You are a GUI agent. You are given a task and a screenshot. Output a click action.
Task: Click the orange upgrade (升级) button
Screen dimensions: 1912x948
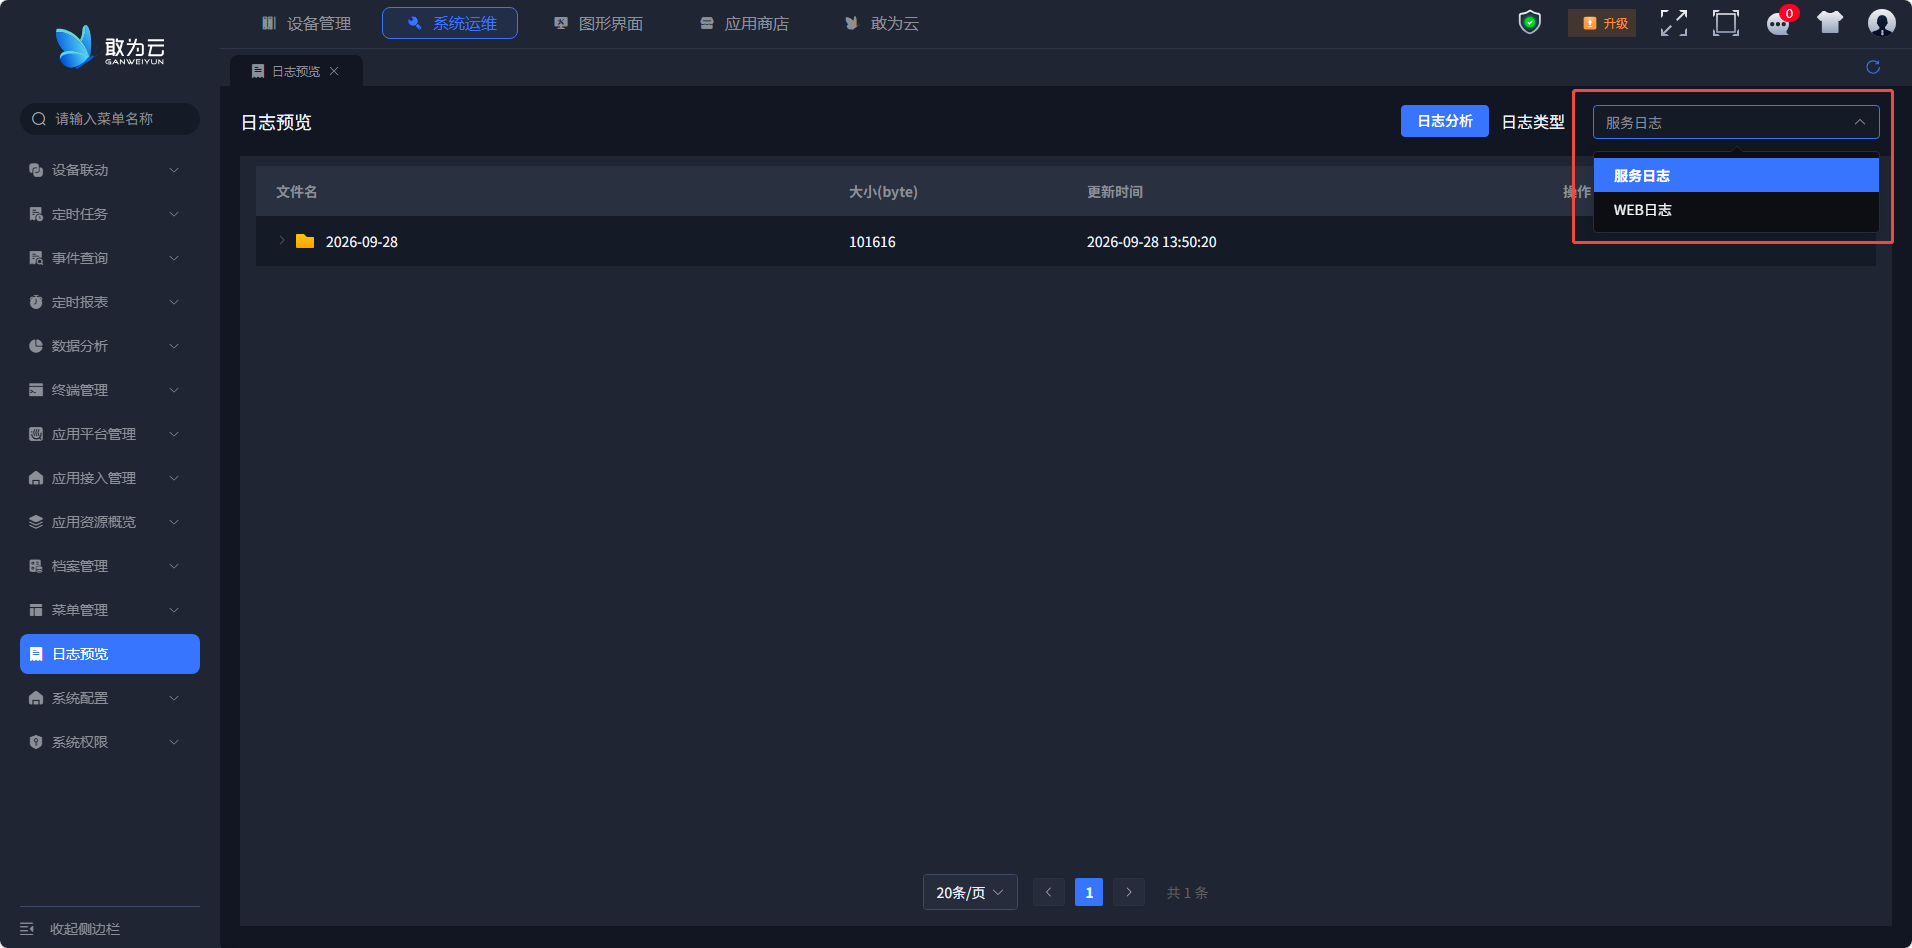[x=1602, y=23]
